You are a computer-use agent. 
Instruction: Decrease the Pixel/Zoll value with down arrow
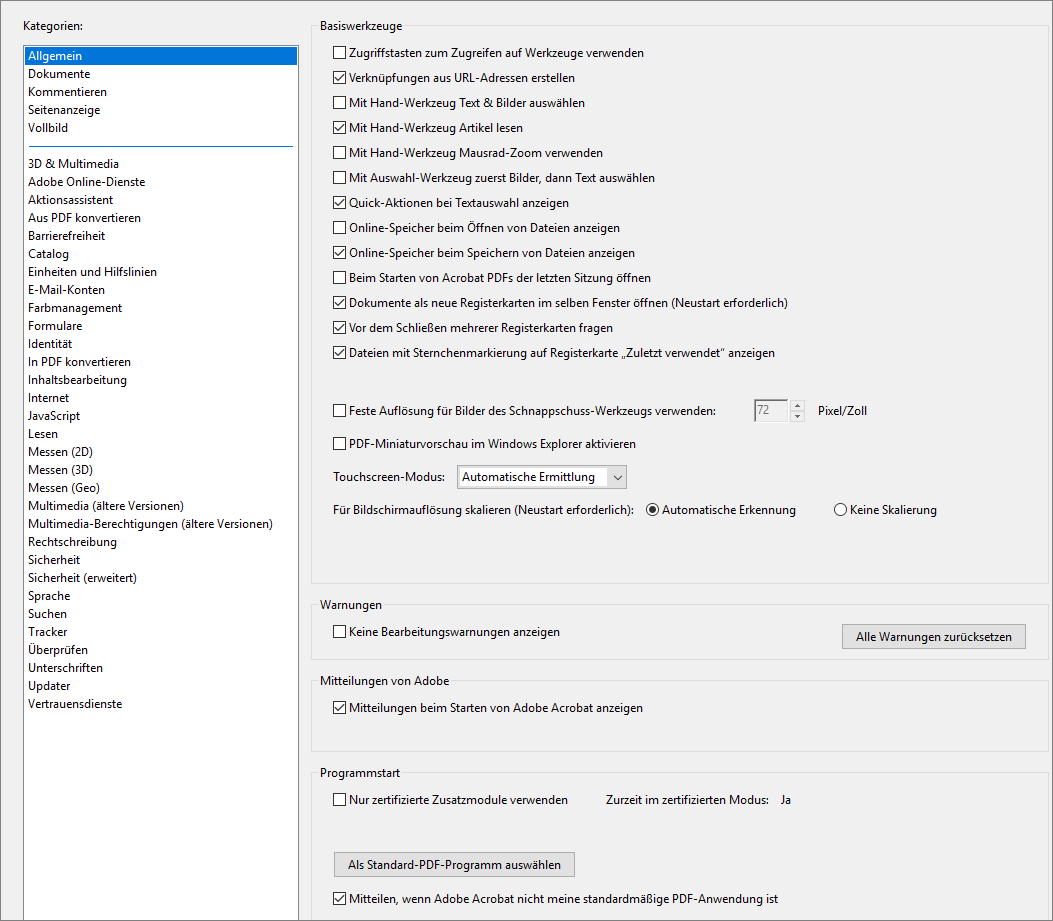[x=797, y=416]
